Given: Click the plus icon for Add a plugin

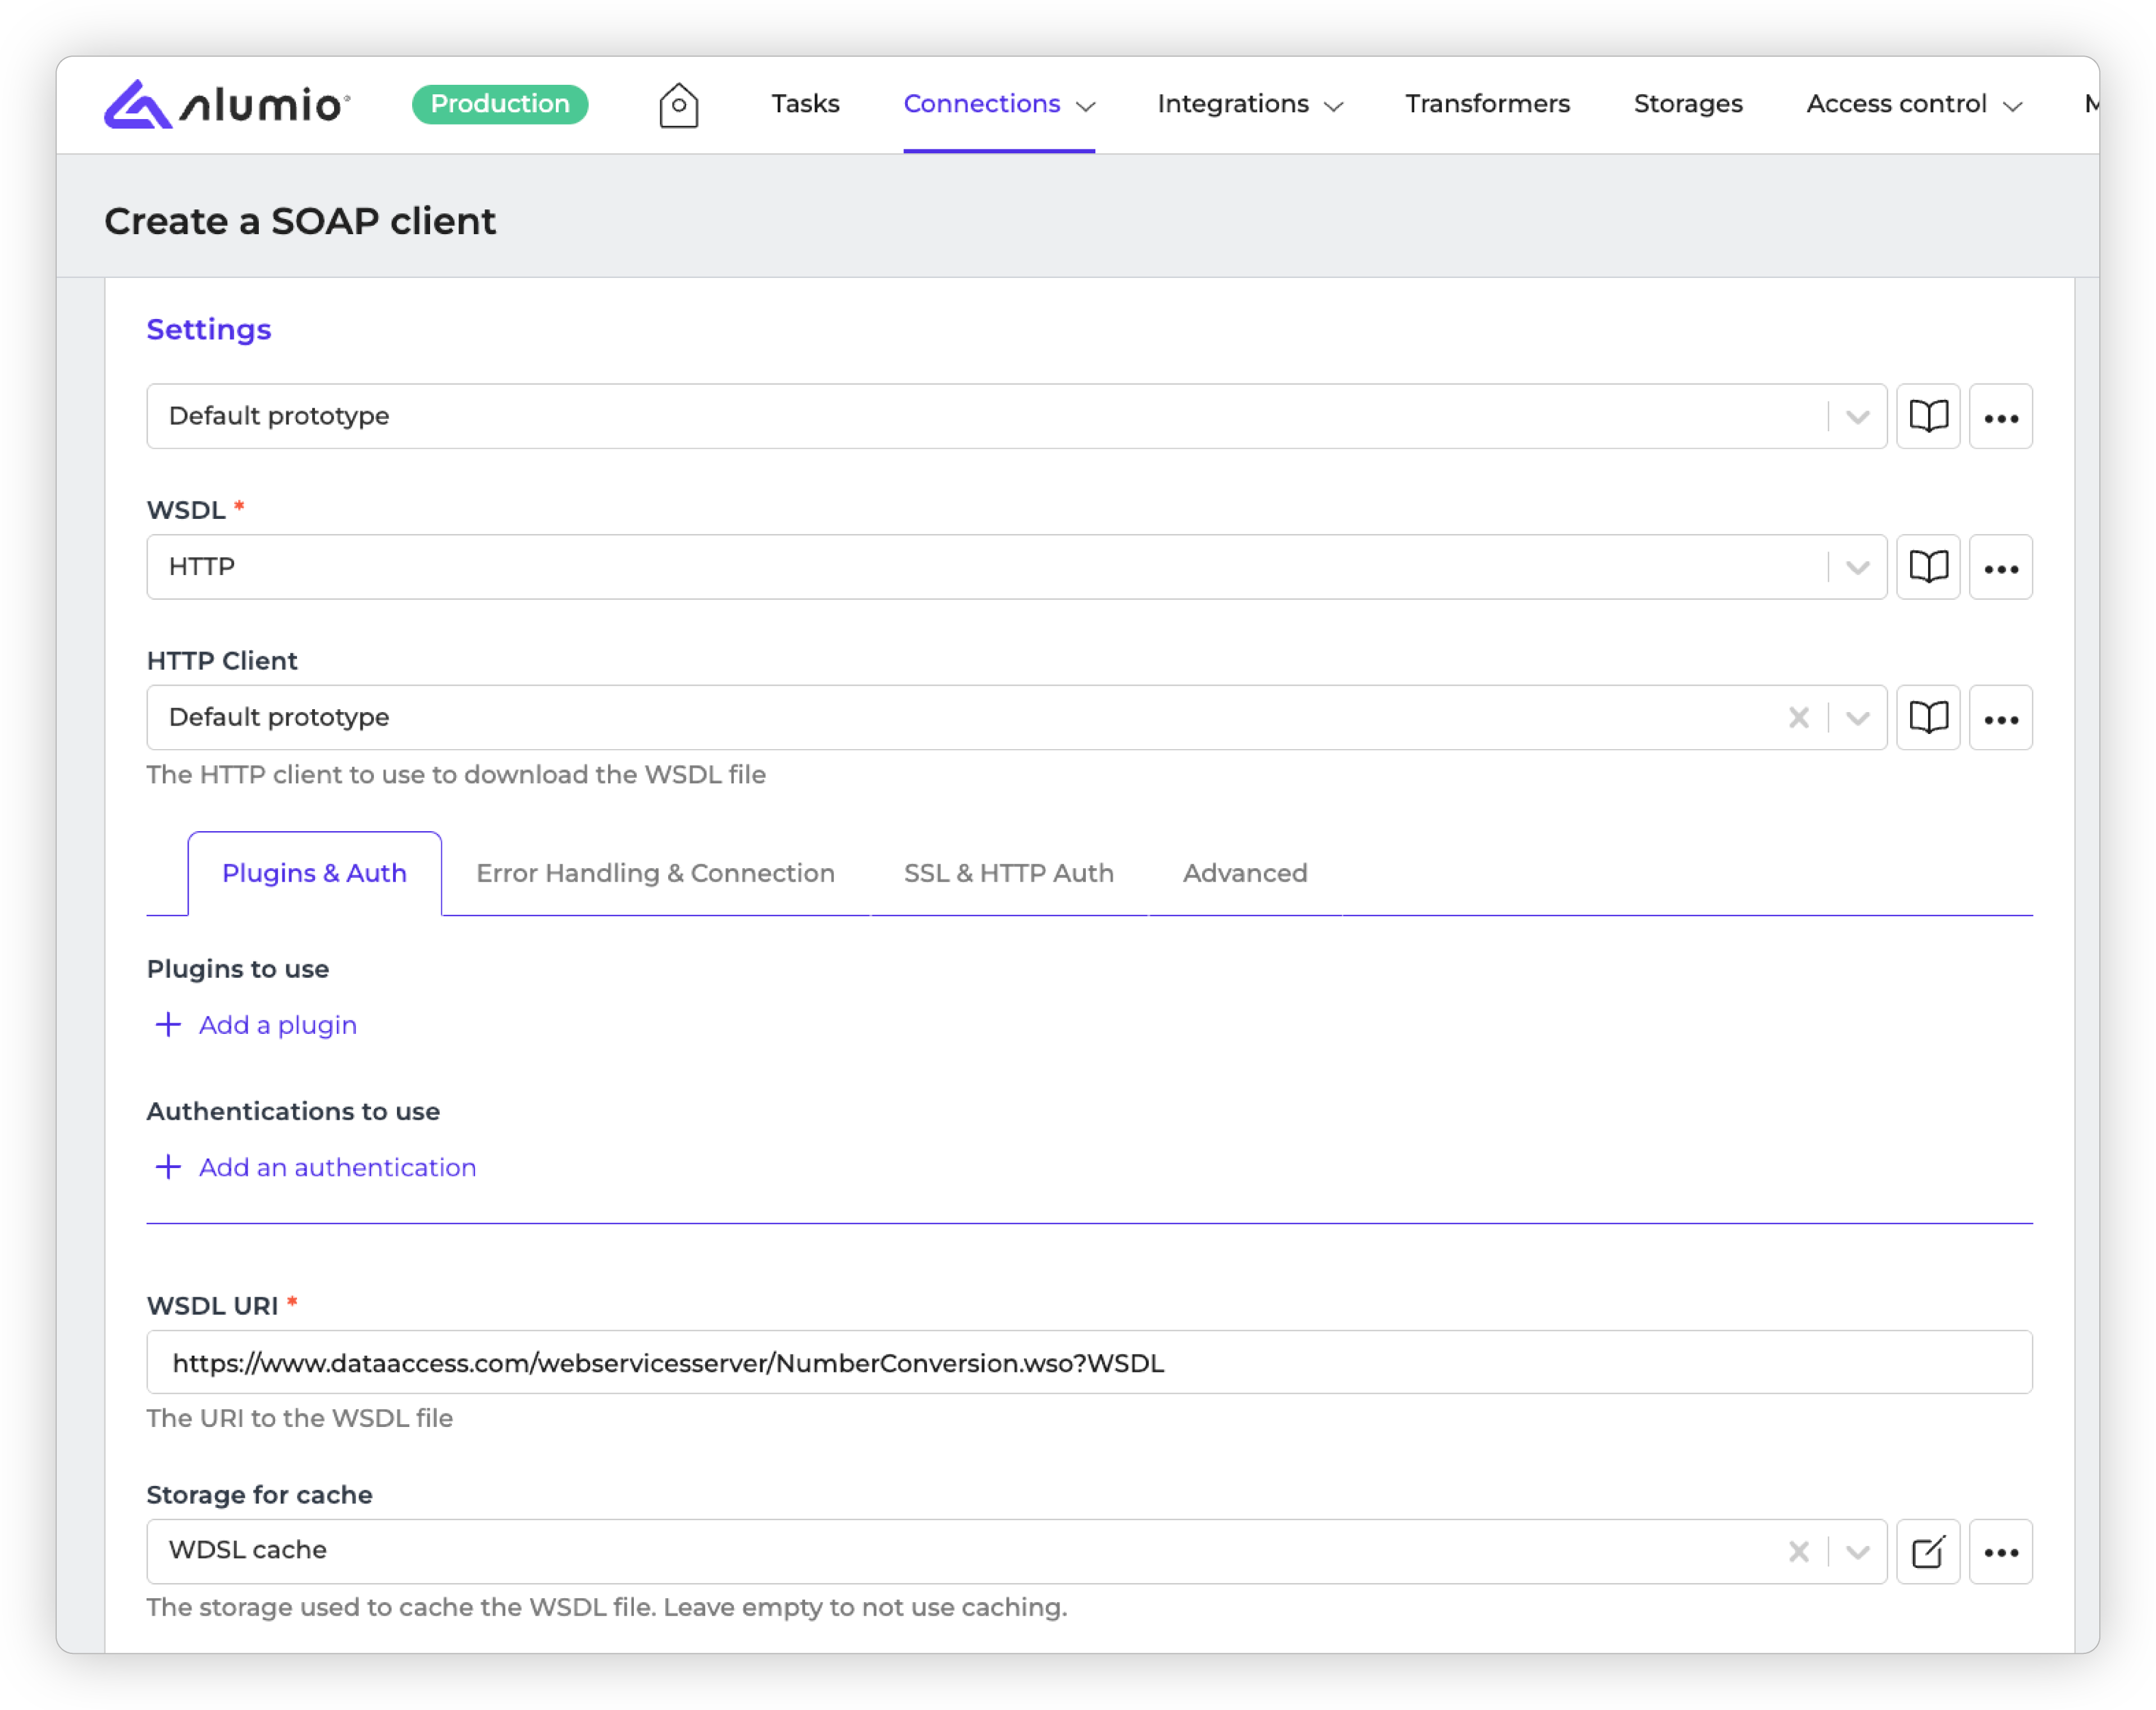Looking at the screenshot, I should (x=168, y=1024).
